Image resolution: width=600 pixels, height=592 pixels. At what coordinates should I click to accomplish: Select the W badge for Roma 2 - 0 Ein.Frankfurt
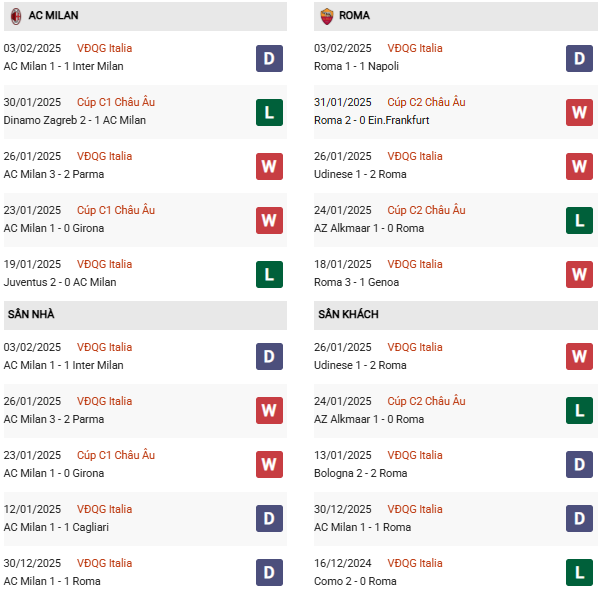579,112
